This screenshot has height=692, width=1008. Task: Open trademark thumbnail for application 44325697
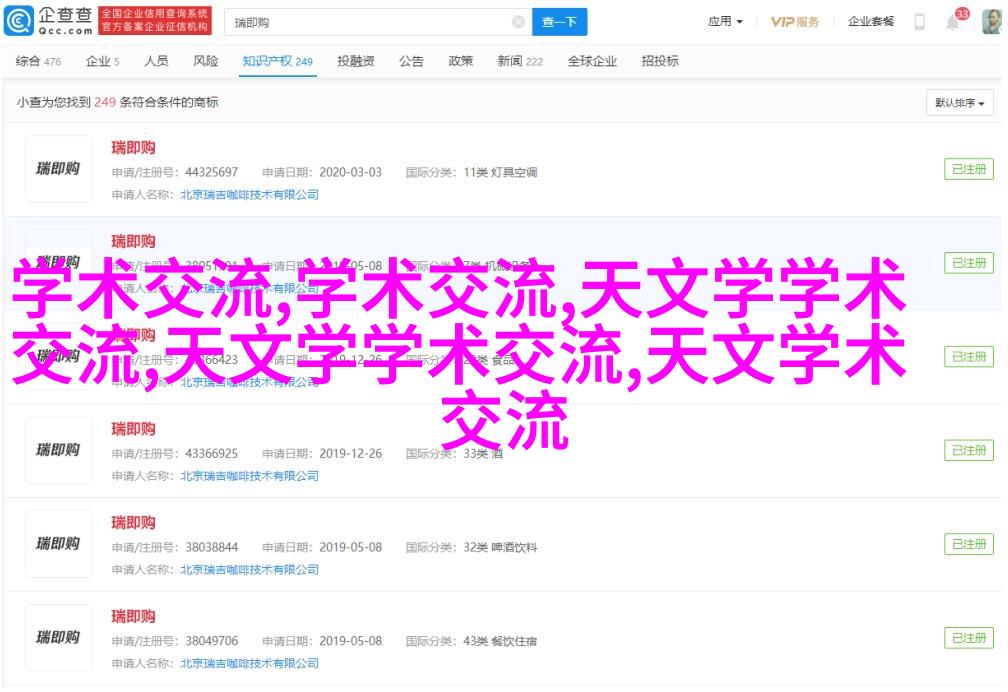pyautogui.click(x=58, y=169)
